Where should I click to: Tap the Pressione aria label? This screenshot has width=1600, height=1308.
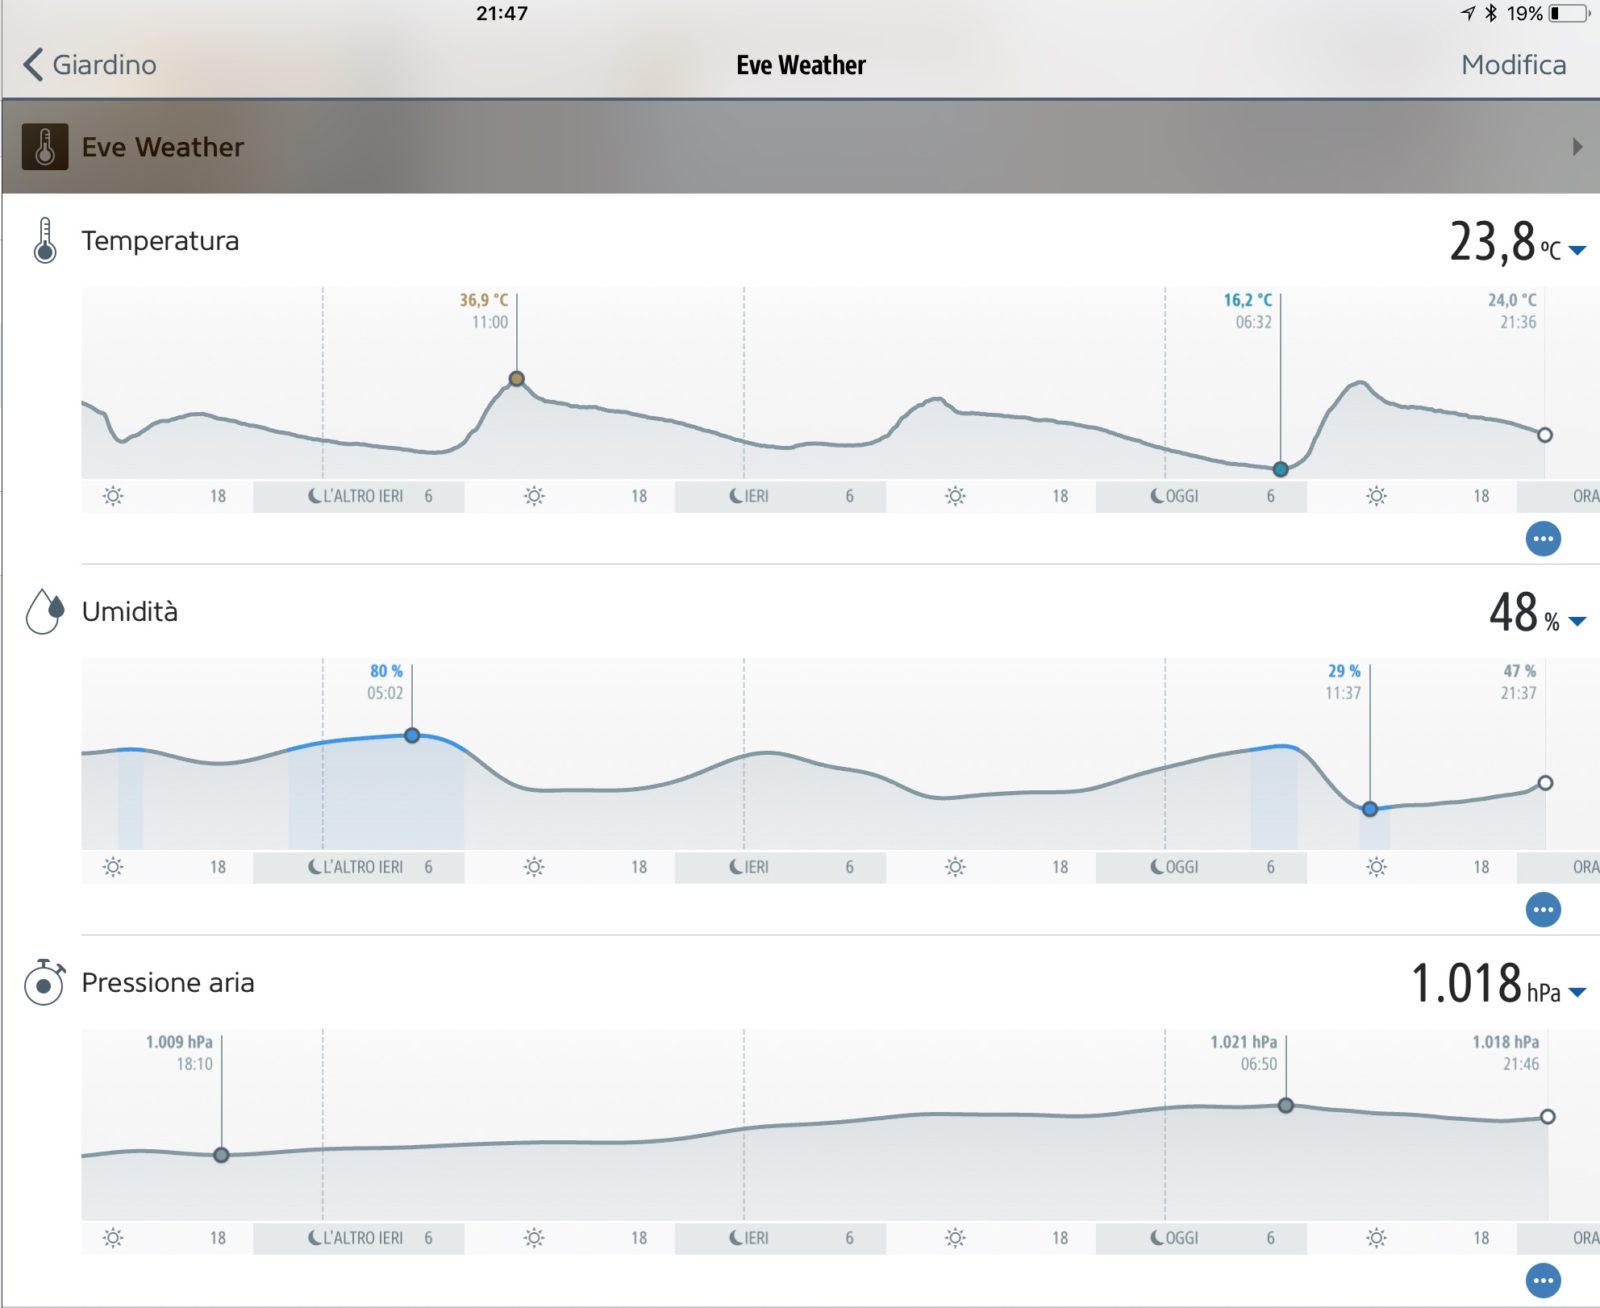tap(168, 983)
